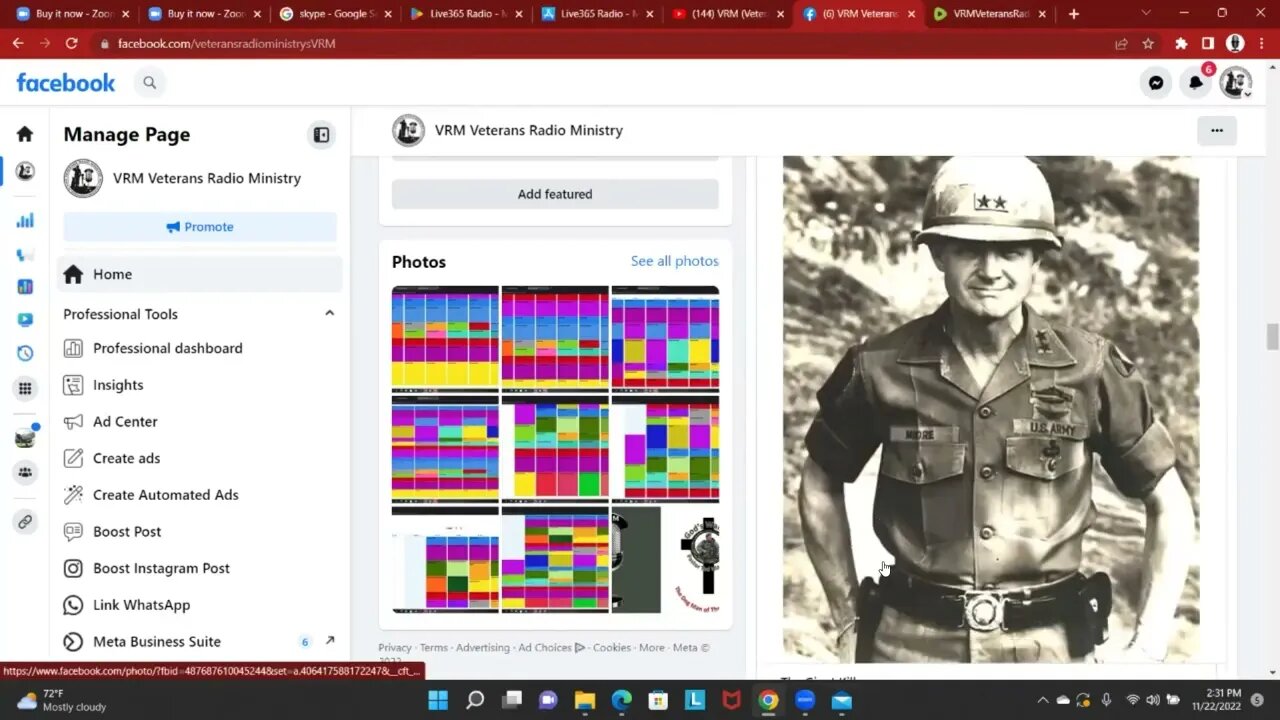Open planner chart icon in left rail
The image size is (1280, 720).
coord(25,287)
